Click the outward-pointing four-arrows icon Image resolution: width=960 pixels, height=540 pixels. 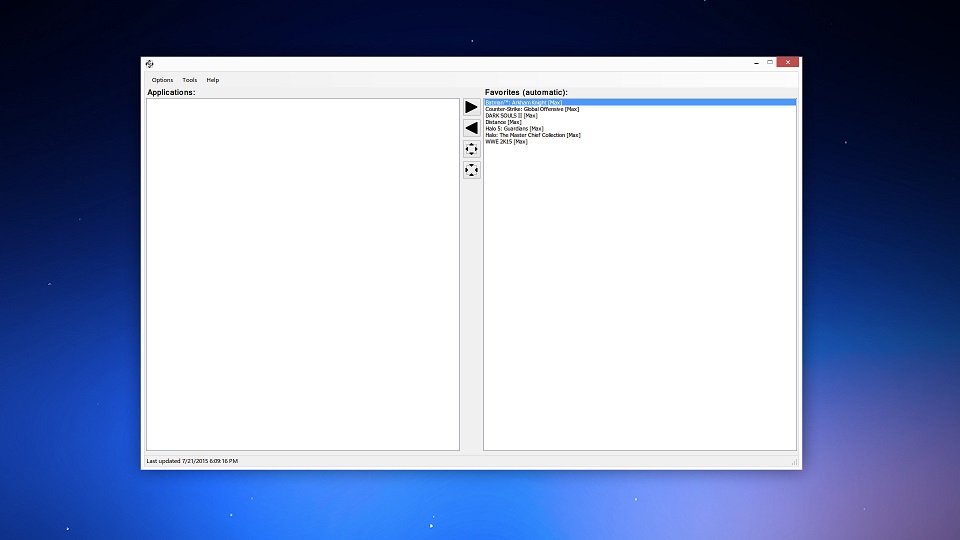[471, 149]
